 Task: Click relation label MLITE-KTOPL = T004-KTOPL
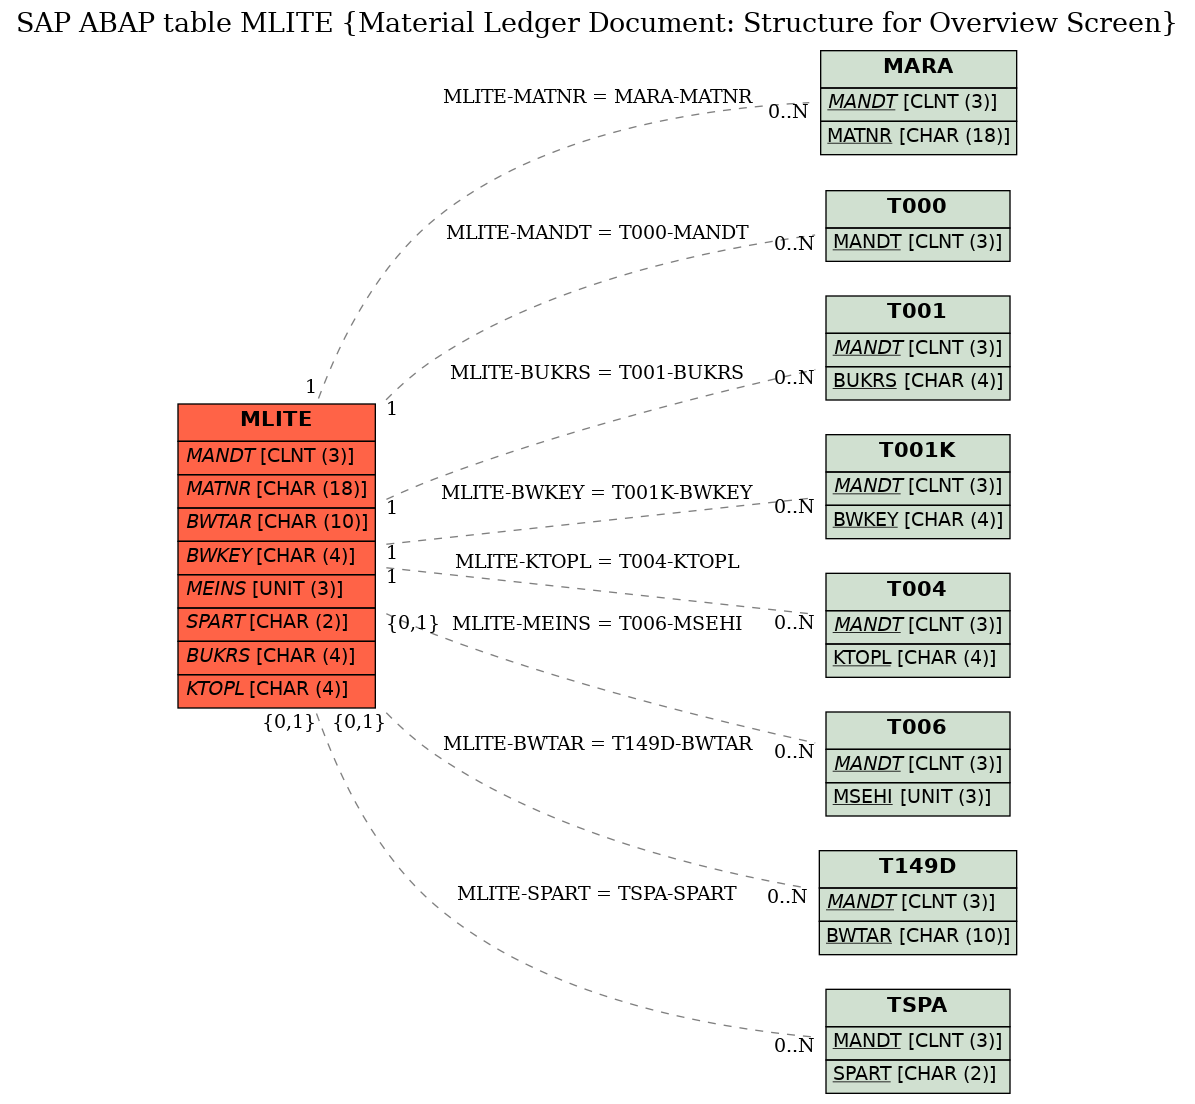tap(598, 562)
